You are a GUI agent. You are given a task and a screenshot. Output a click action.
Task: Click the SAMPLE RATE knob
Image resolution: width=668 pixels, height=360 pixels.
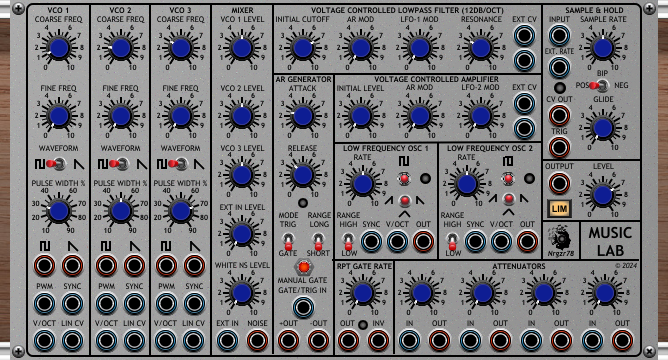(x=603, y=48)
